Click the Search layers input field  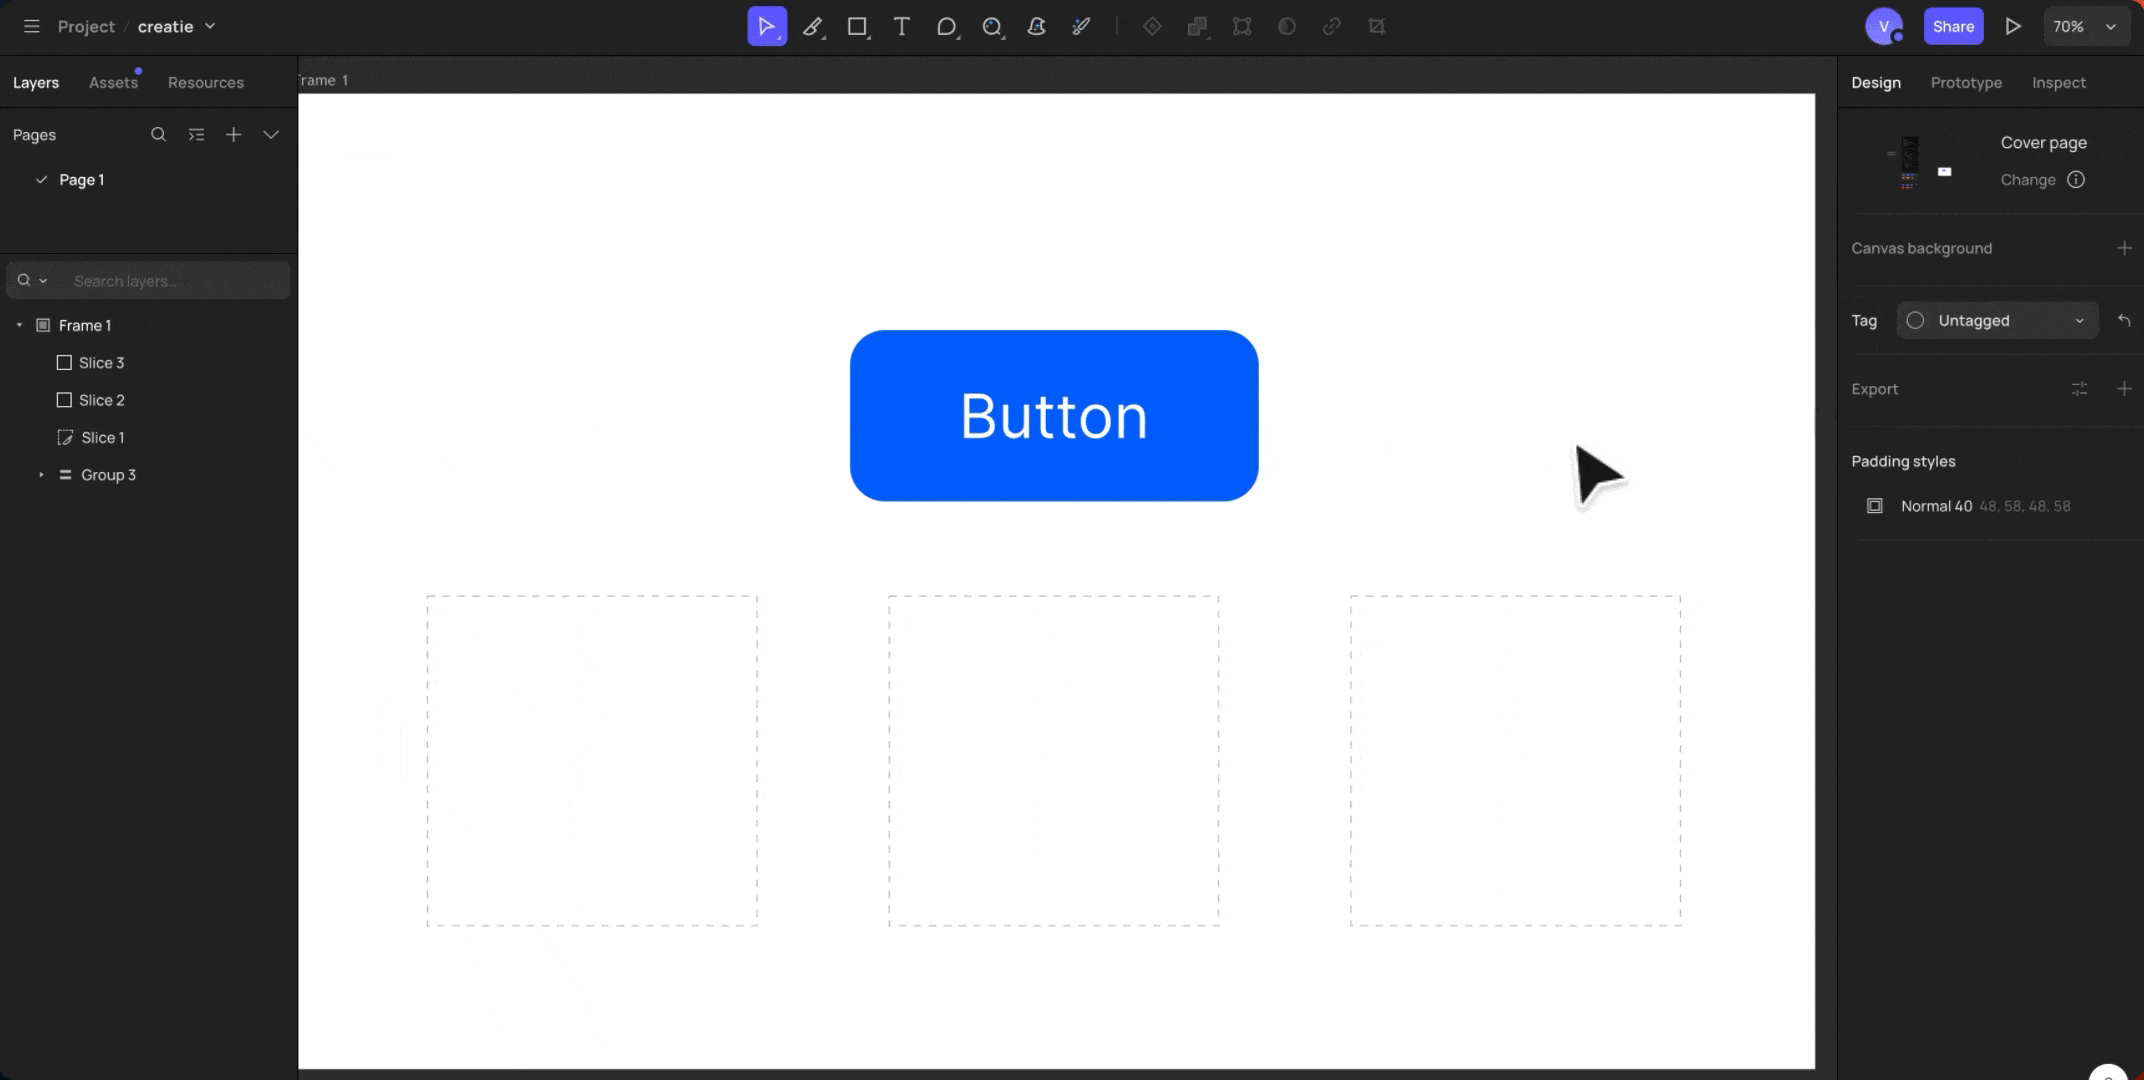(x=148, y=281)
